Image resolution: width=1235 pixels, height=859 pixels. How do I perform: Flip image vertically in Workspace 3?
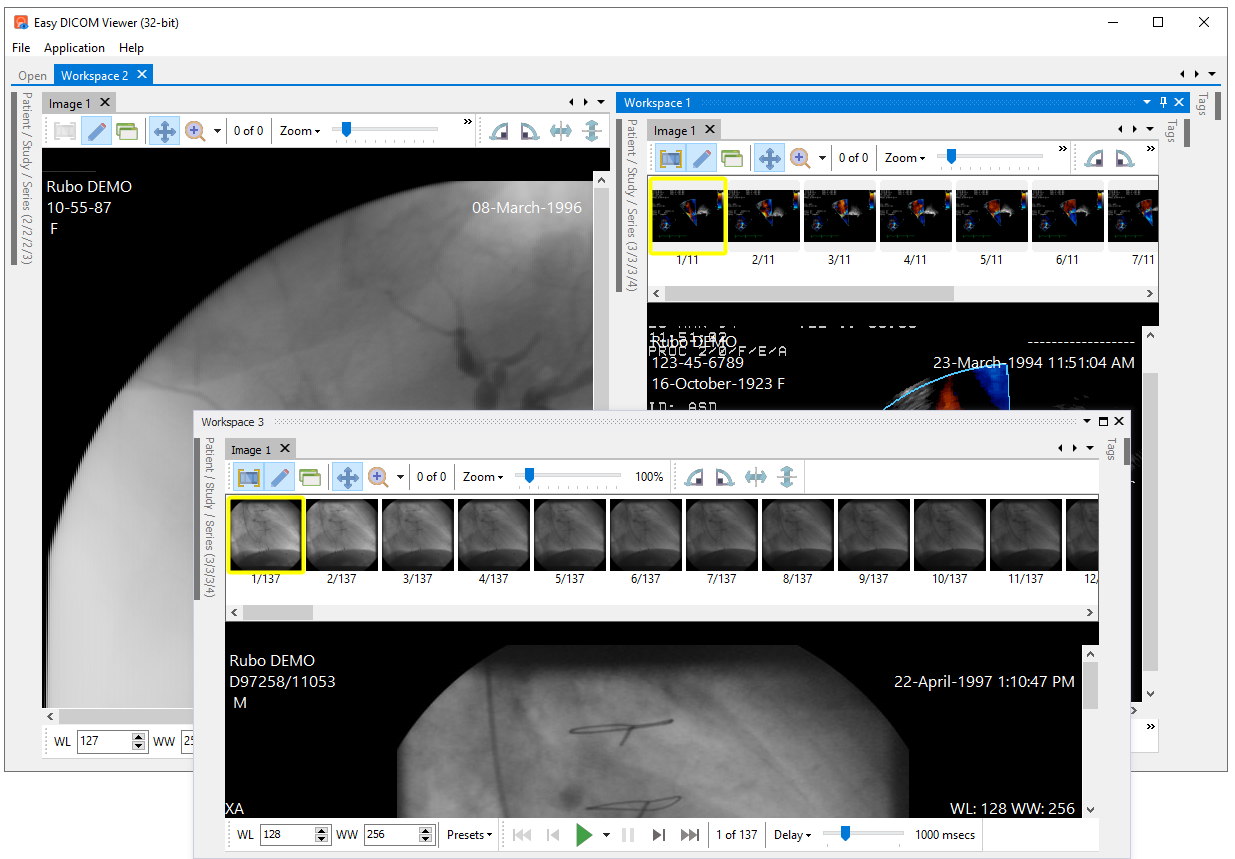pos(786,477)
